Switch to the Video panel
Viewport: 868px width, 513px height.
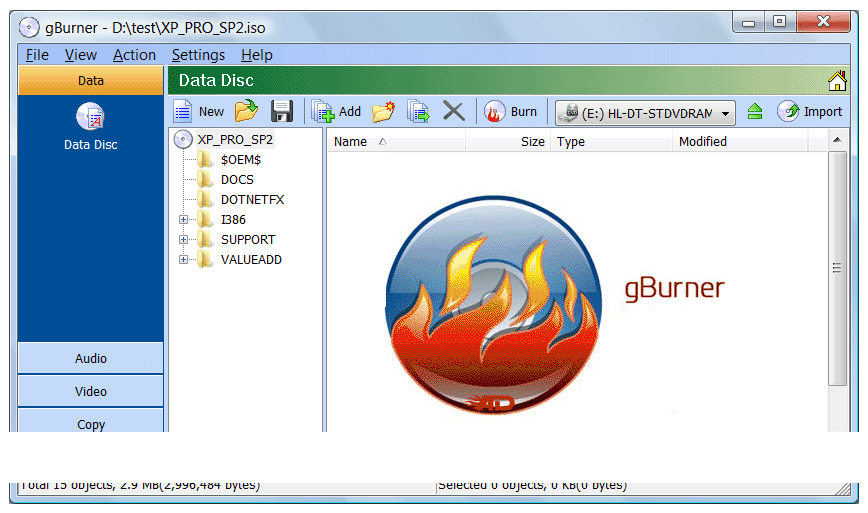(91, 391)
